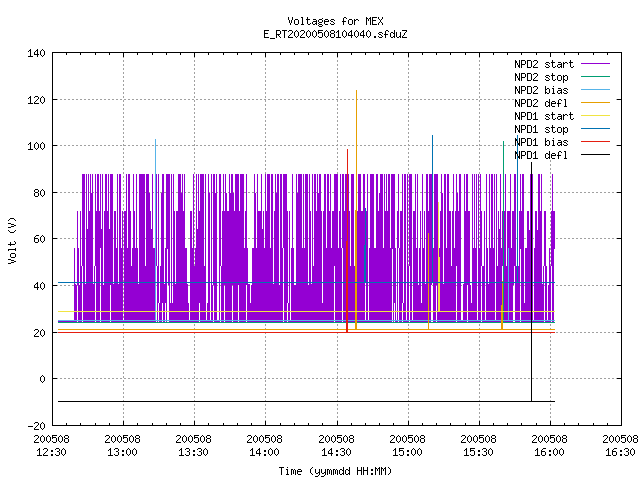This screenshot has width=640, height=480.
Task: Click the y-axis tick value 60
Action: pyautogui.click(x=39, y=239)
